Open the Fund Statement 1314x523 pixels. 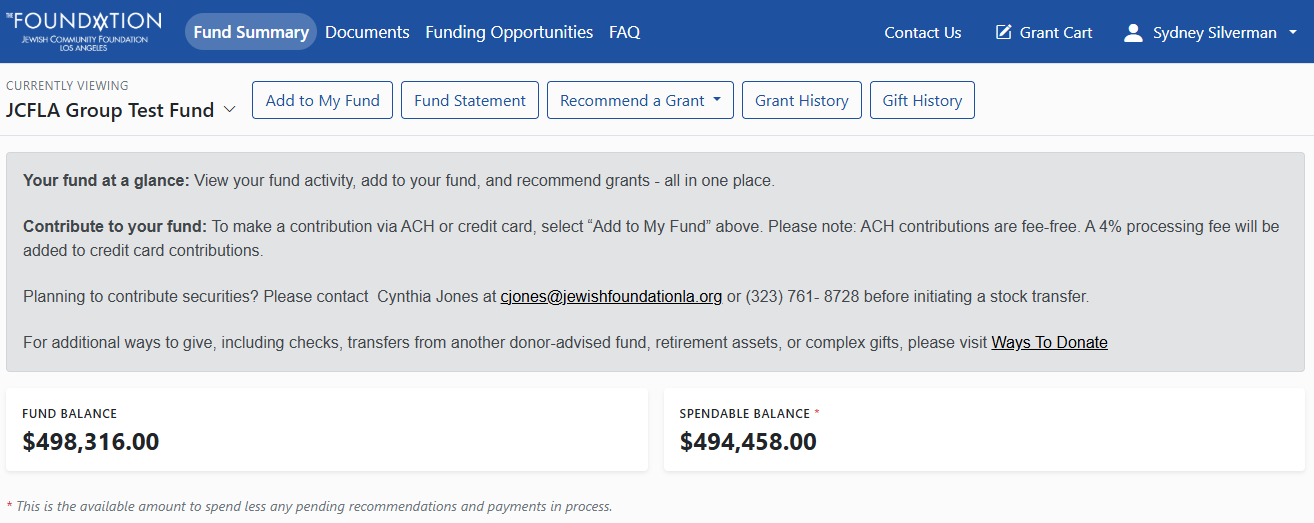point(470,100)
